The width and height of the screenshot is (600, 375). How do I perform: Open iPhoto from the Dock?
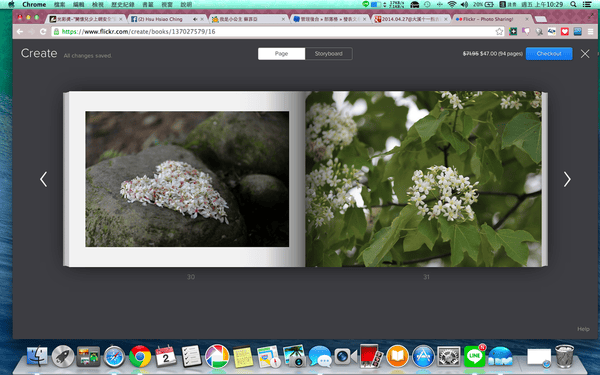pyautogui.click(x=294, y=357)
